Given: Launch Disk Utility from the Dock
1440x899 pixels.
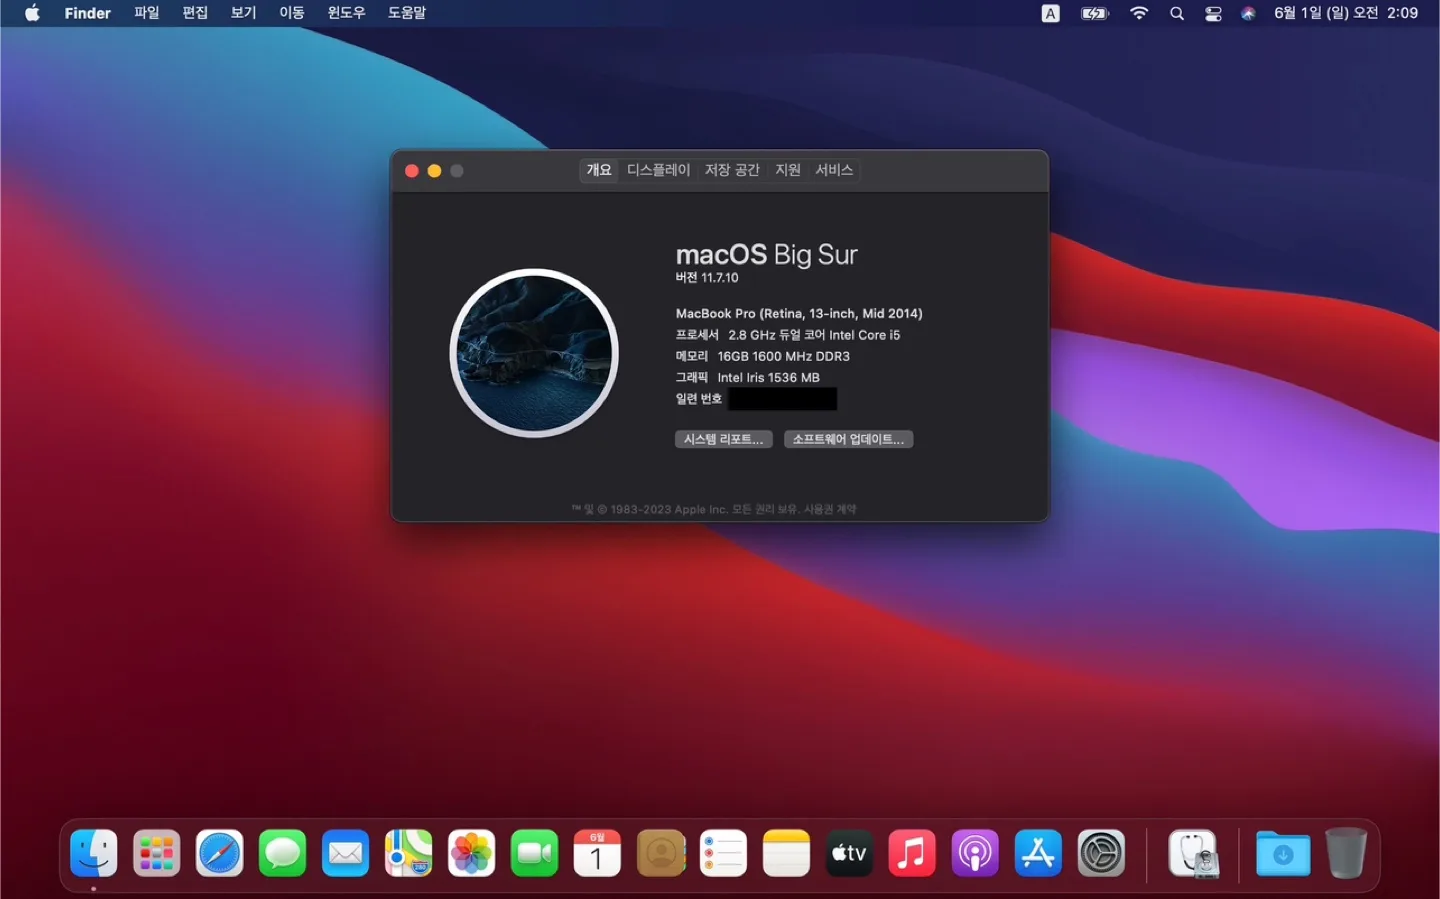Looking at the screenshot, I should [x=1194, y=853].
